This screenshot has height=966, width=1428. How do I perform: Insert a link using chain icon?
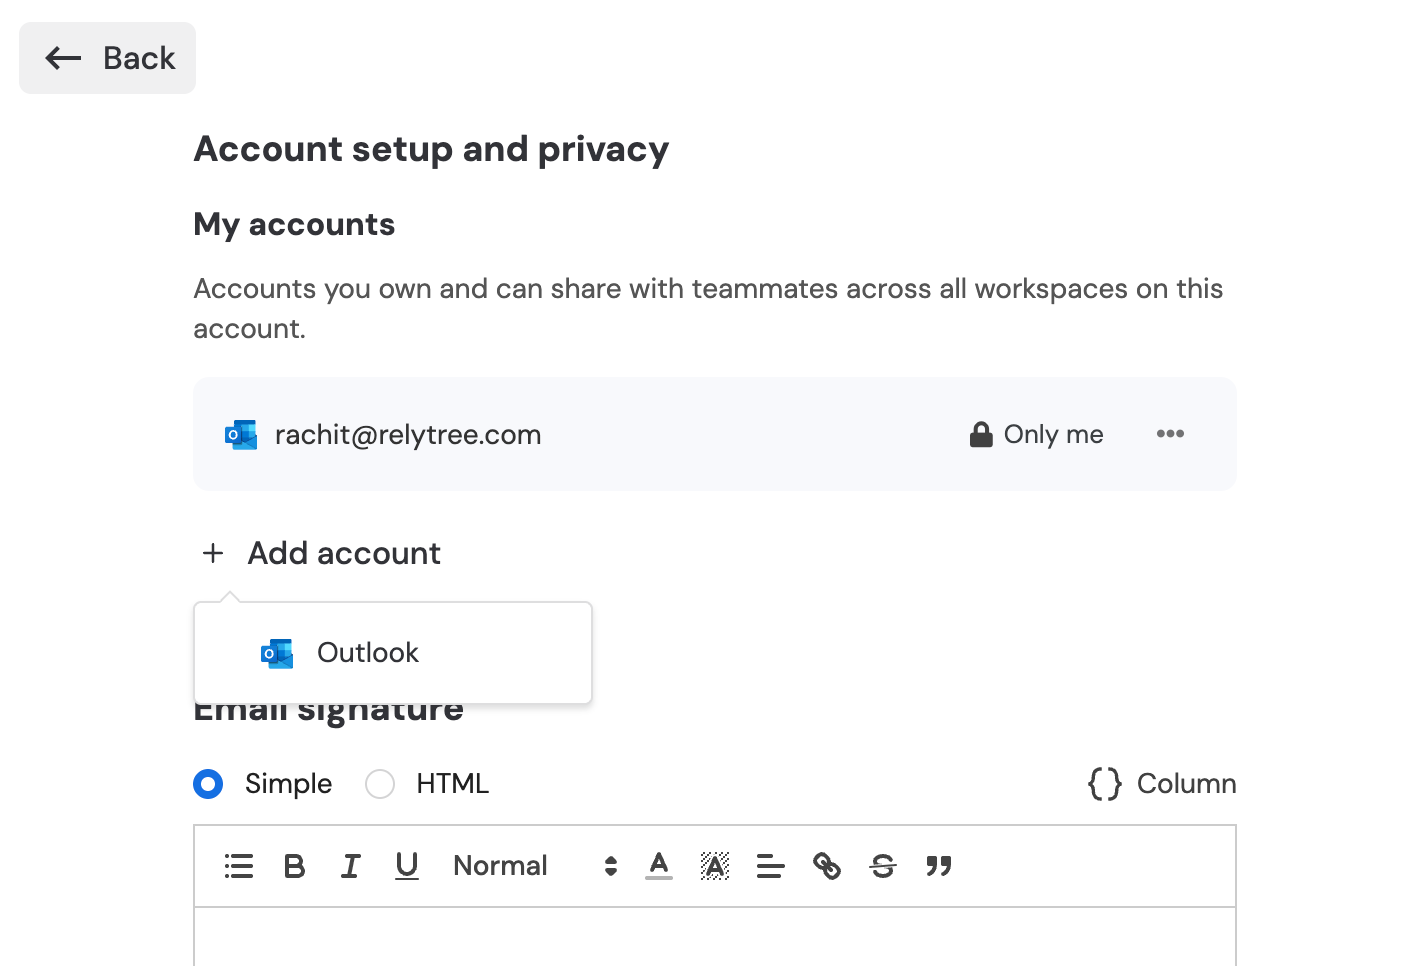(827, 866)
